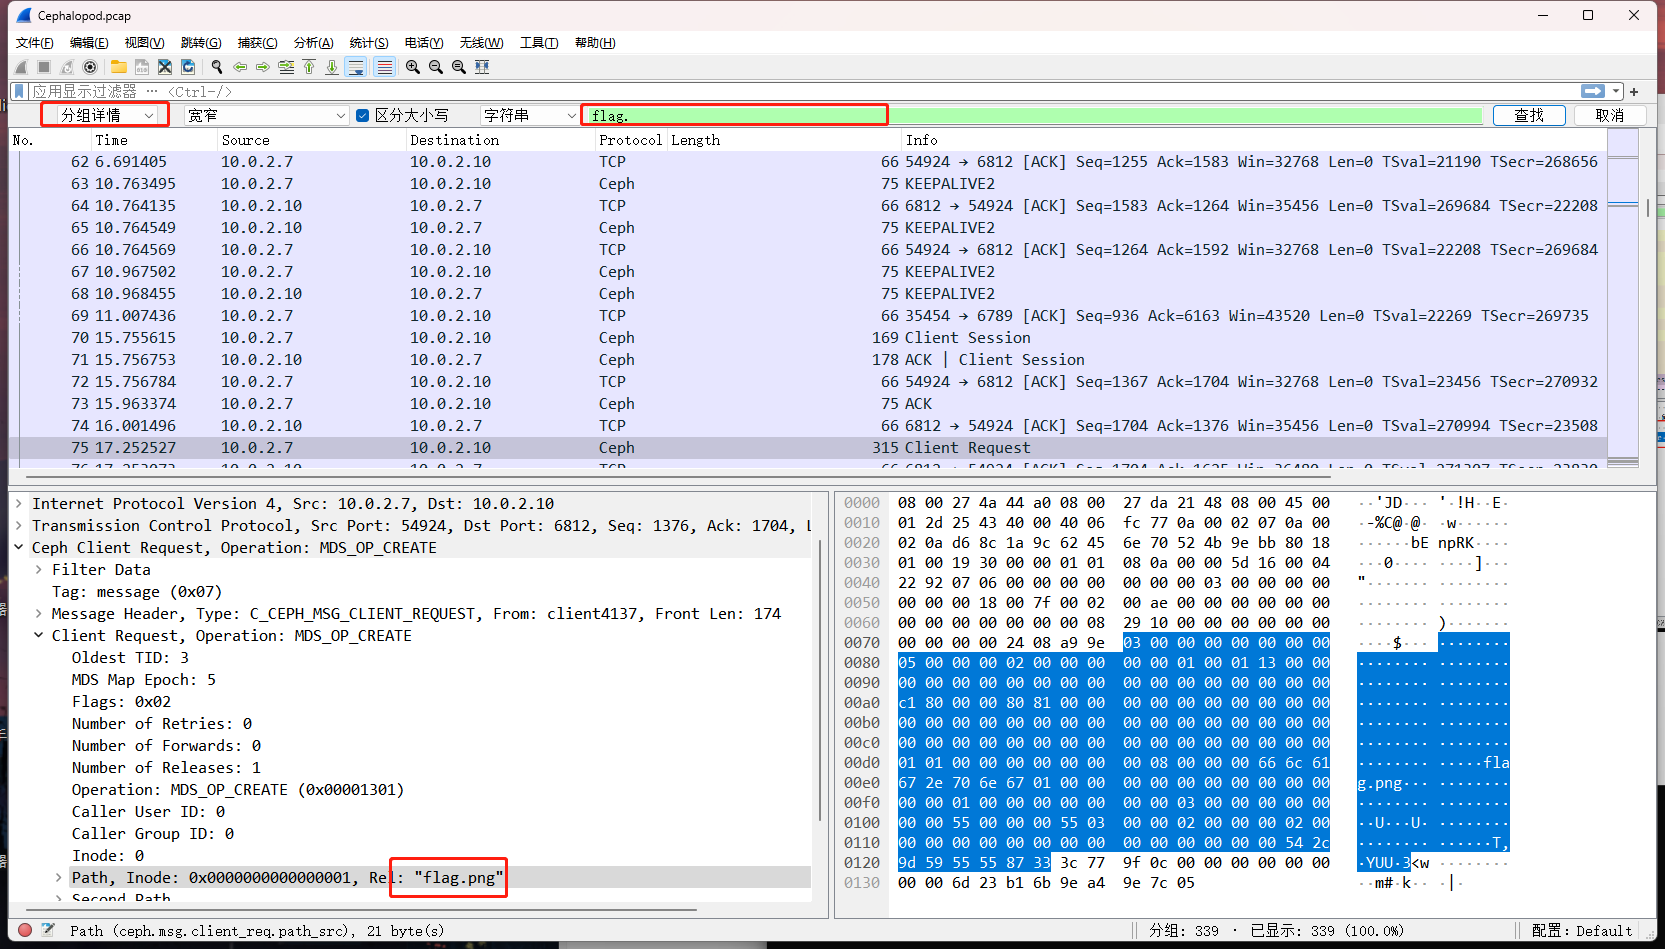Click the restart capture icon
This screenshot has height=949, width=1665.
[x=67, y=67]
